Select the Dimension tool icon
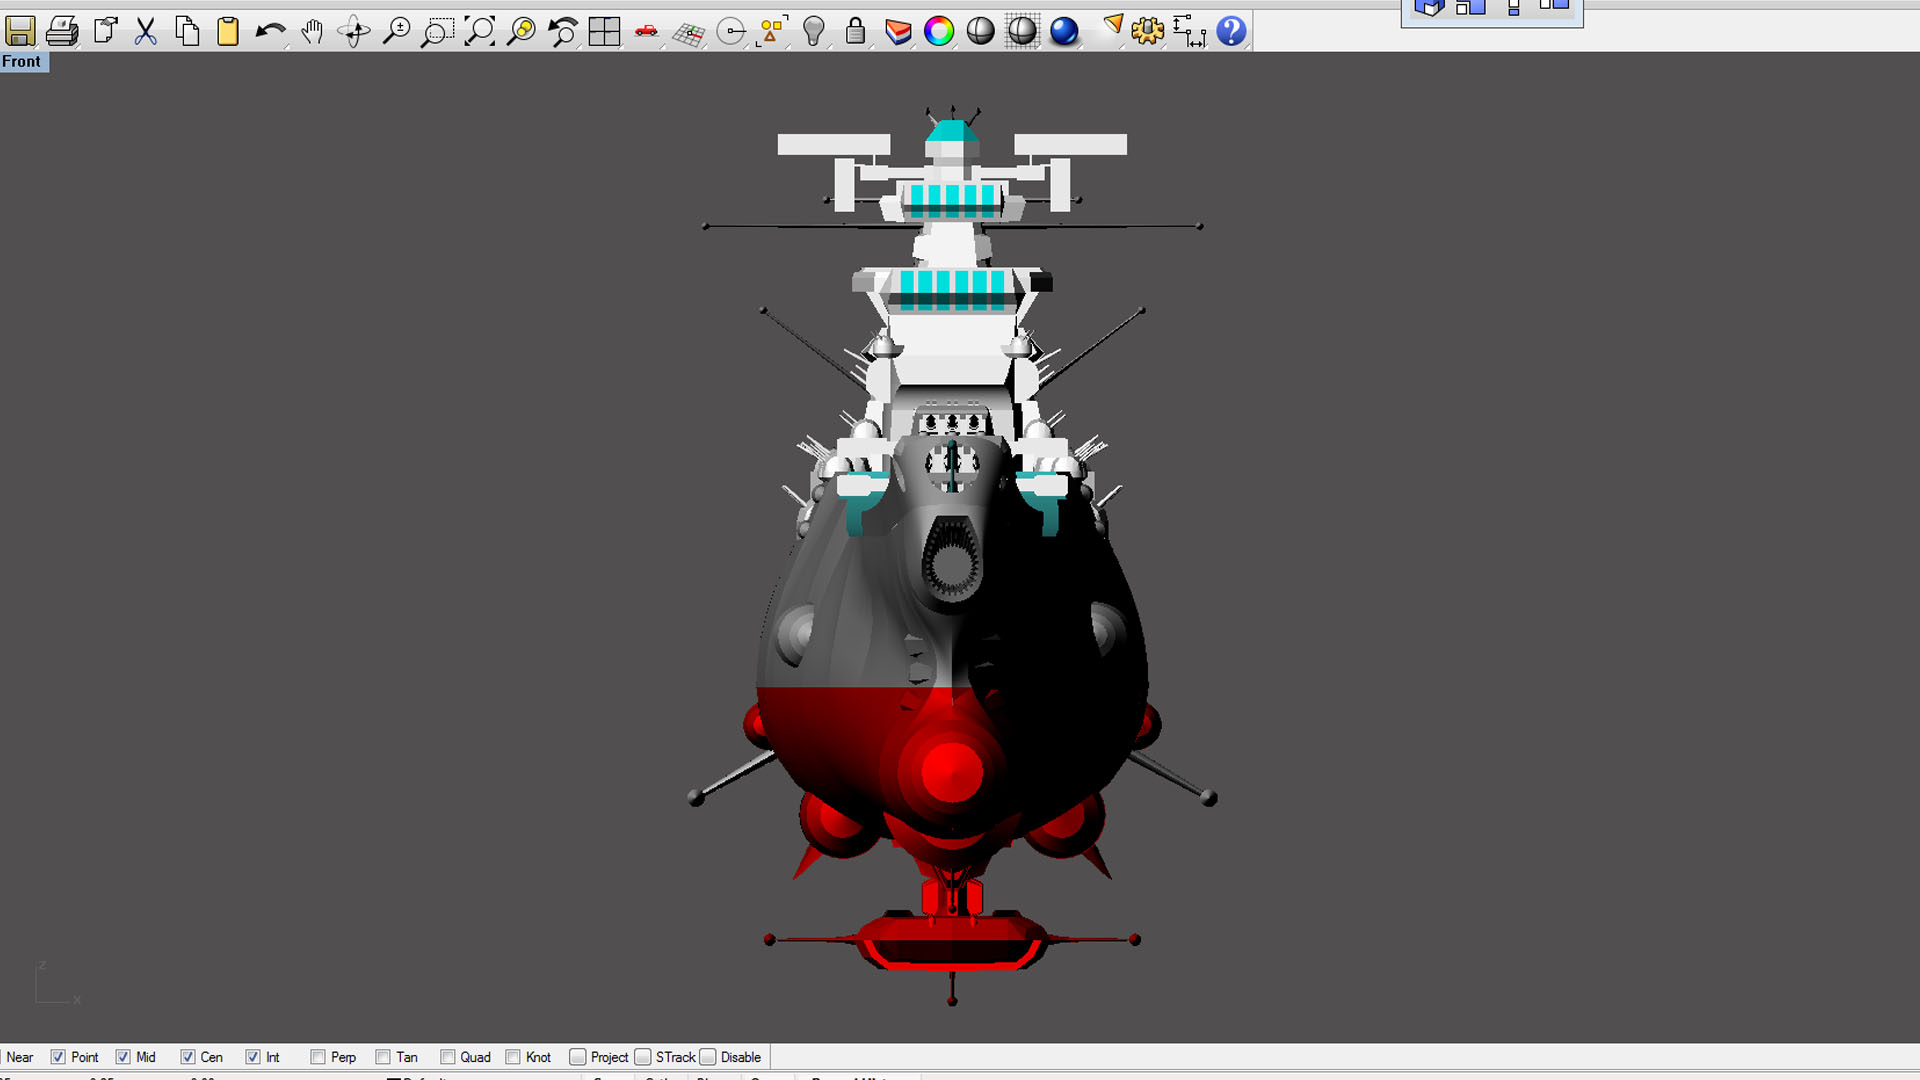This screenshot has height=1080, width=1920. point(1189,31)
